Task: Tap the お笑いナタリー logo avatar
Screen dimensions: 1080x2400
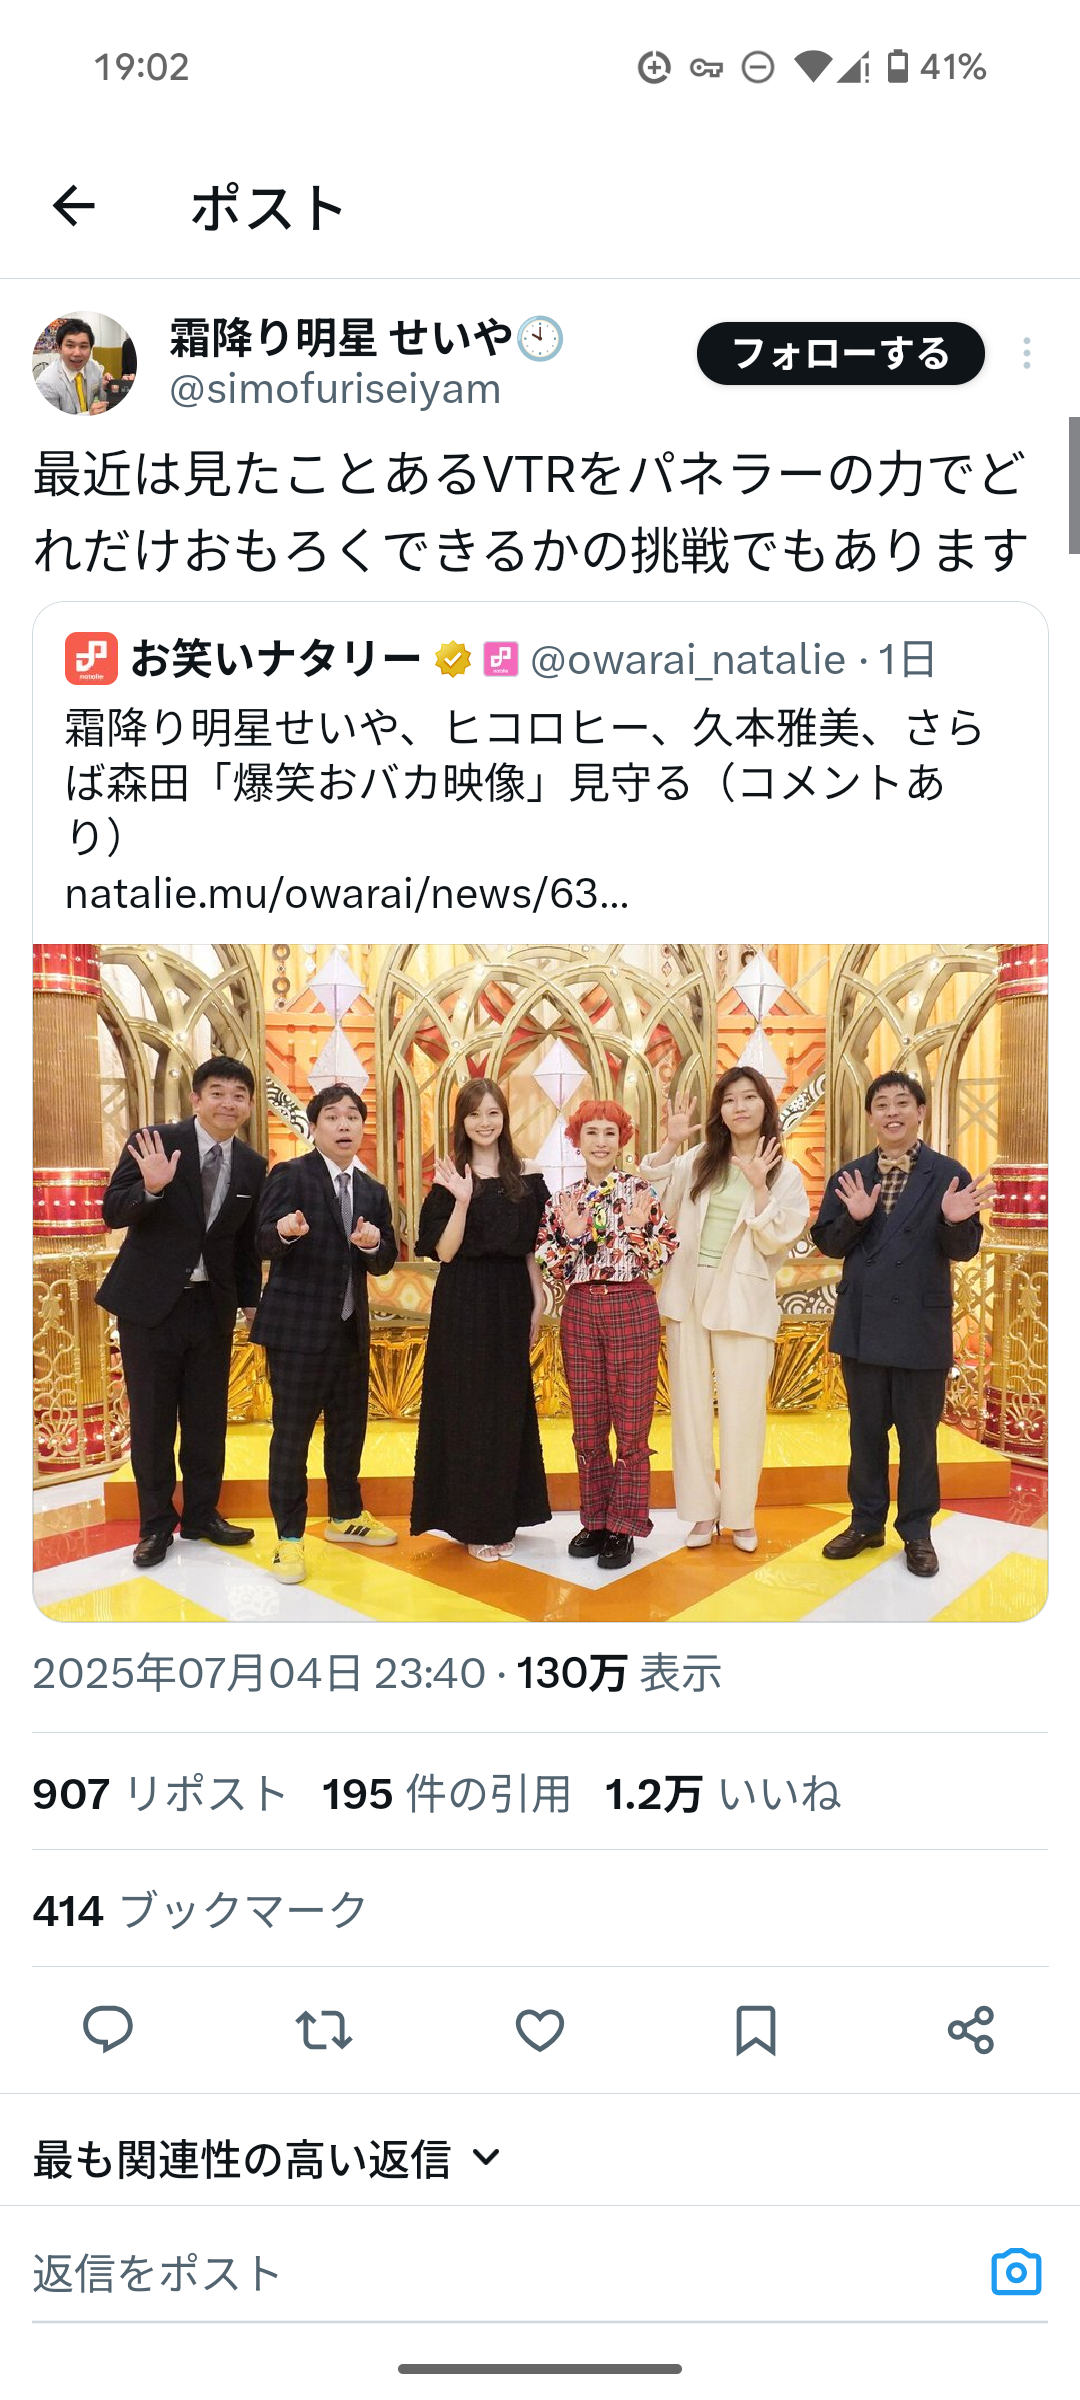Action: [91, 658]
